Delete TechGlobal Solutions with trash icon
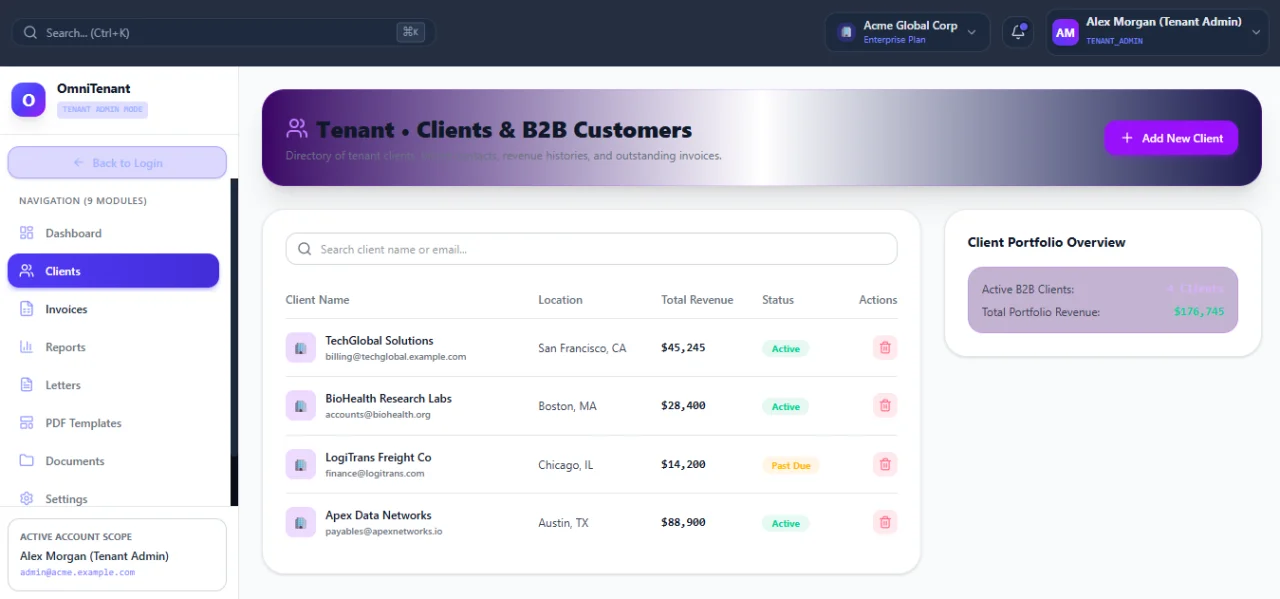Image resolution: width=1280 pixels, height=599 pixels. tap(885, 348)
